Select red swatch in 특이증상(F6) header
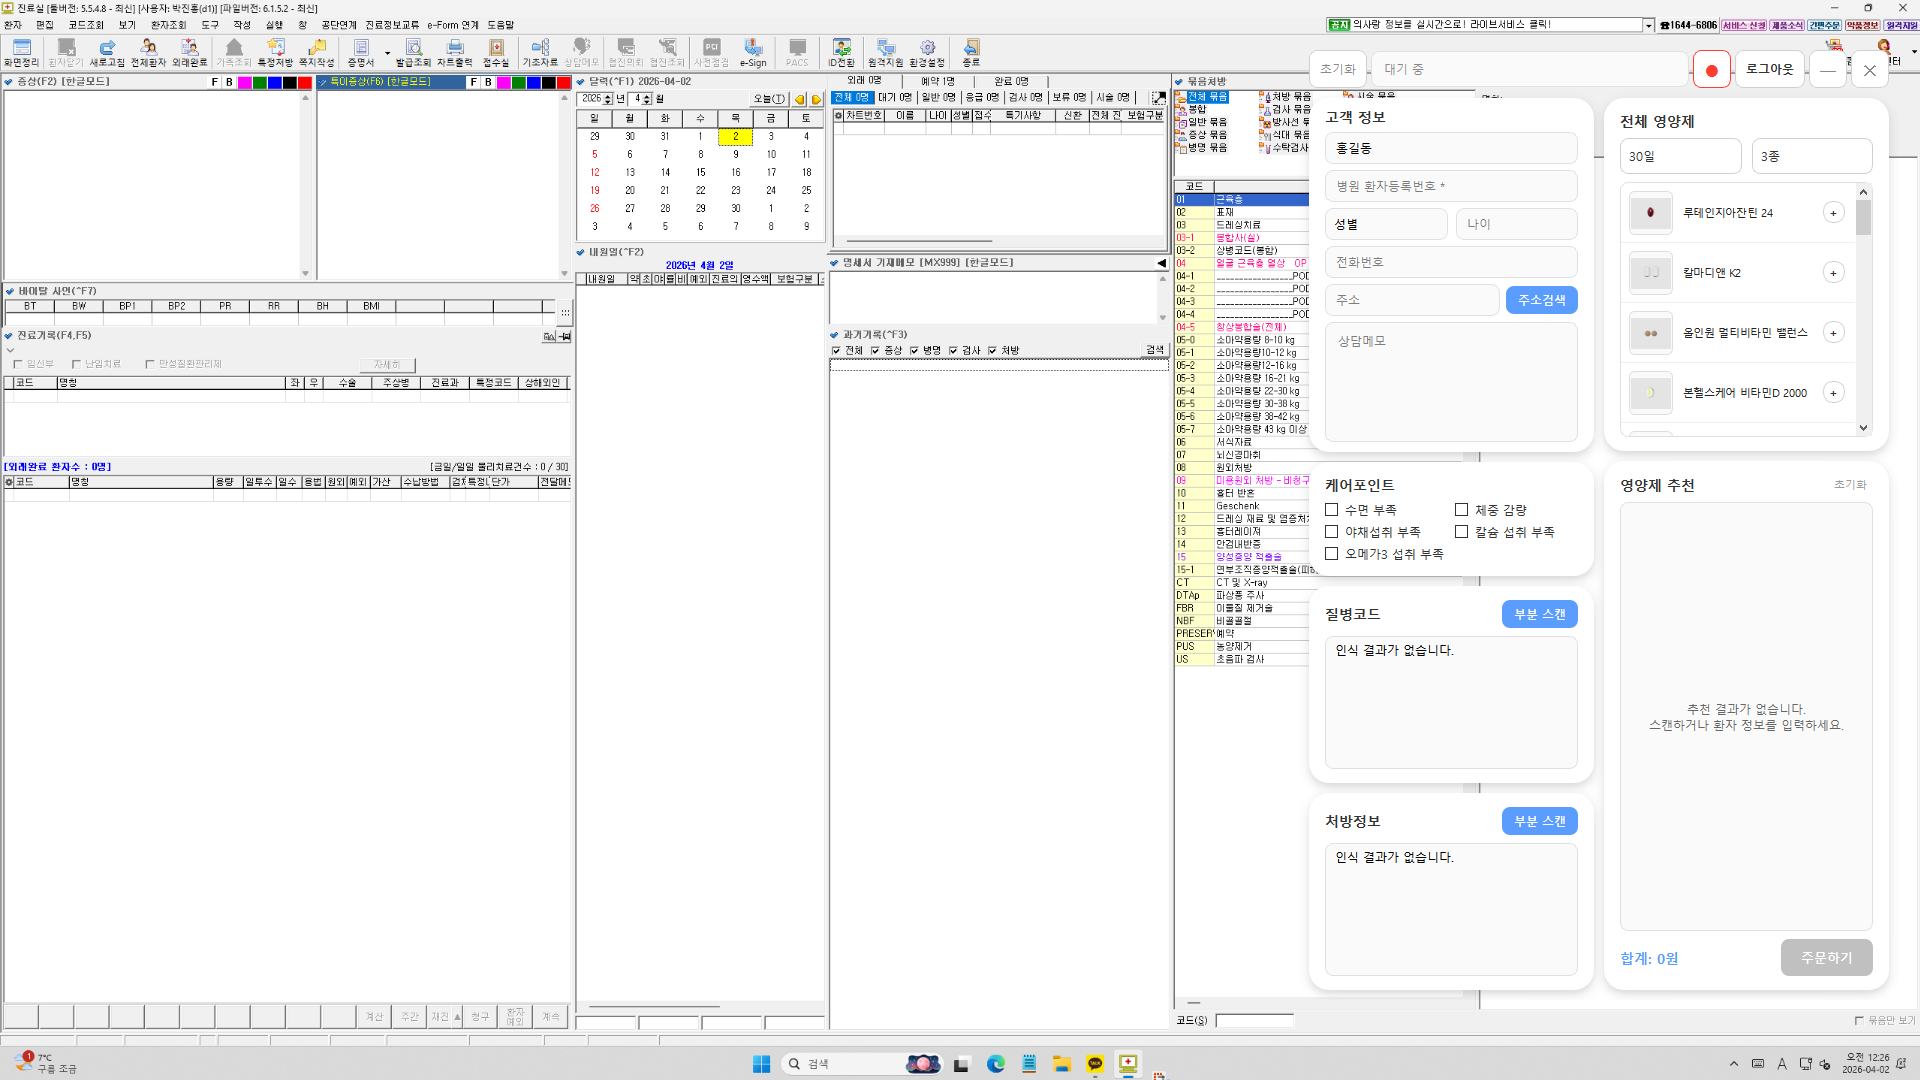Image resolution: width=1920 pixels, height=1080 pixels. pyautogui.click(x=563, y=83)
